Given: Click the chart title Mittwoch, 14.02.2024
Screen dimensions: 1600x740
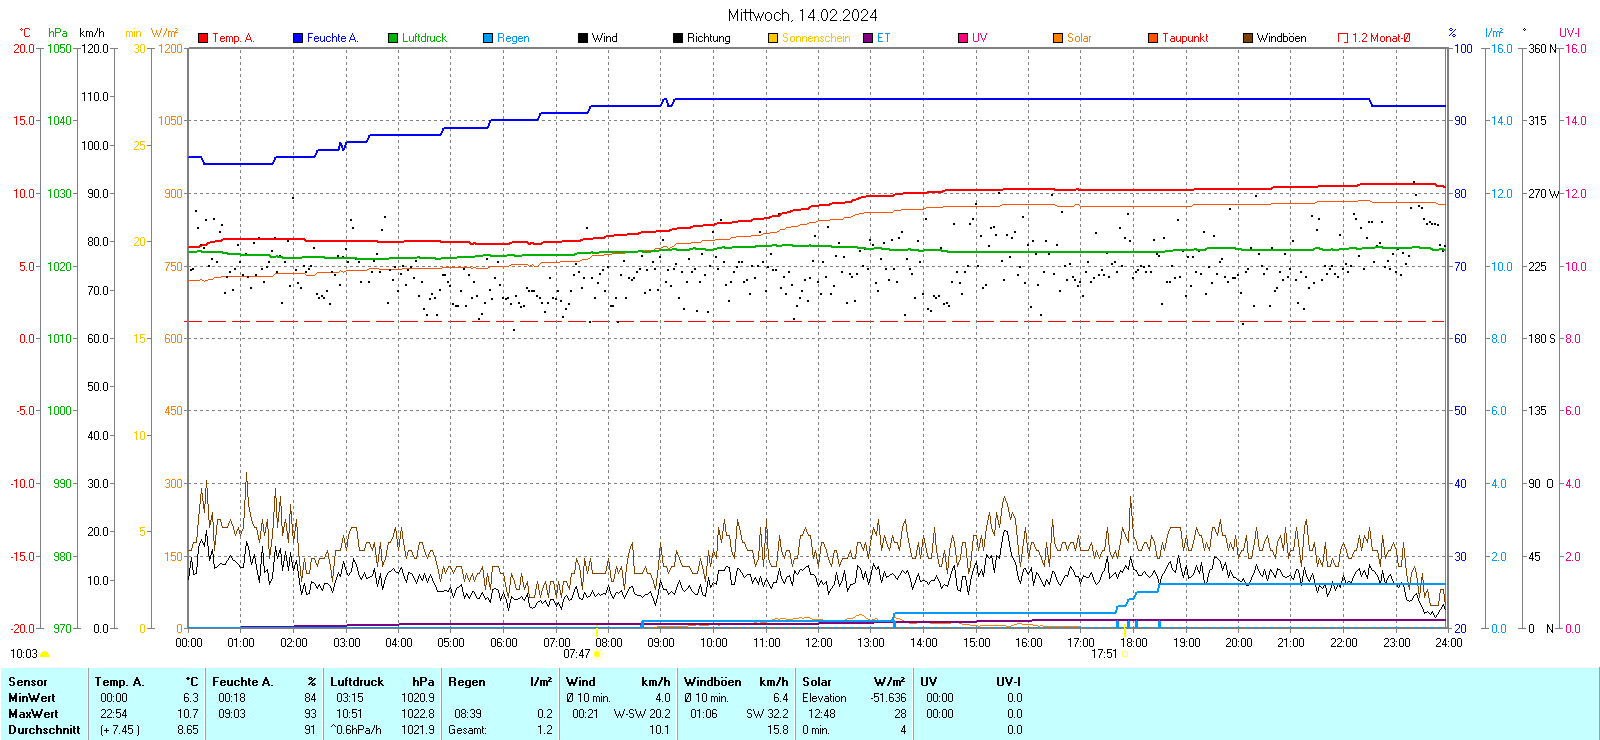Looking at the screenshot, I should click(x=802, y=15).
